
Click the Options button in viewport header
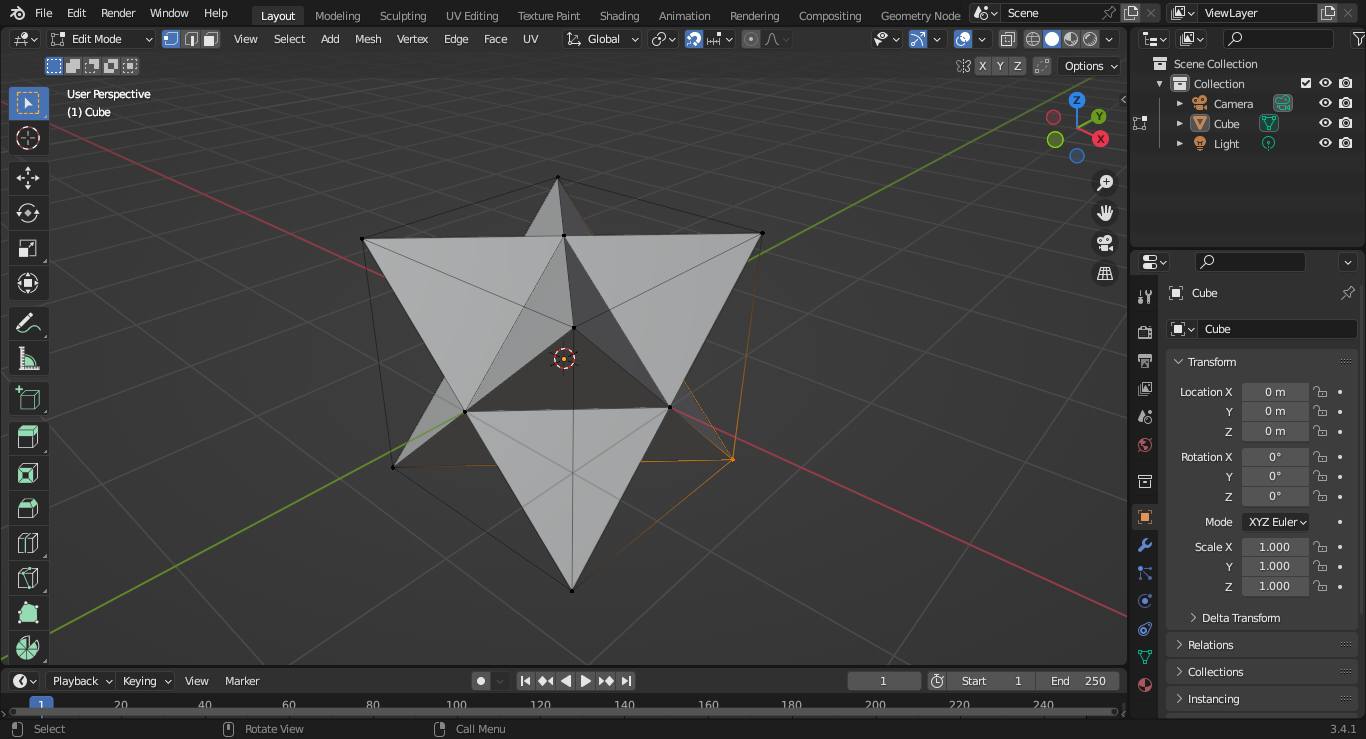pos(1089,66)
